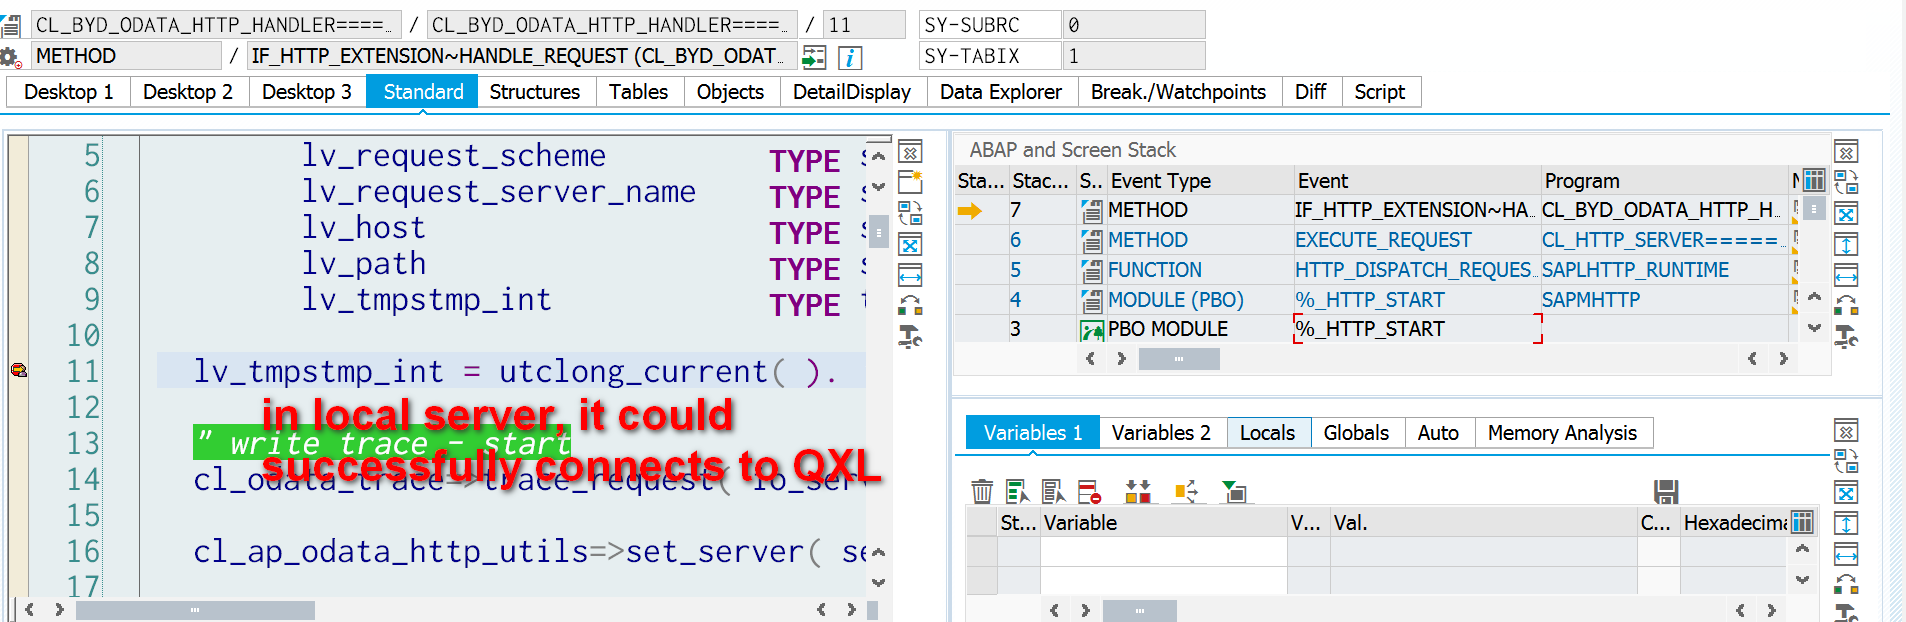Close the source code tool panel
This screenshot has width=1906, height=622.
[910, 152]
